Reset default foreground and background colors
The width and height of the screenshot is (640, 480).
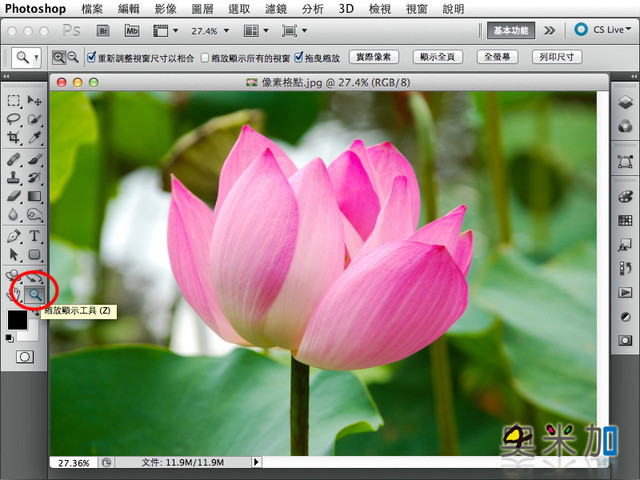(x=10, y=338)
